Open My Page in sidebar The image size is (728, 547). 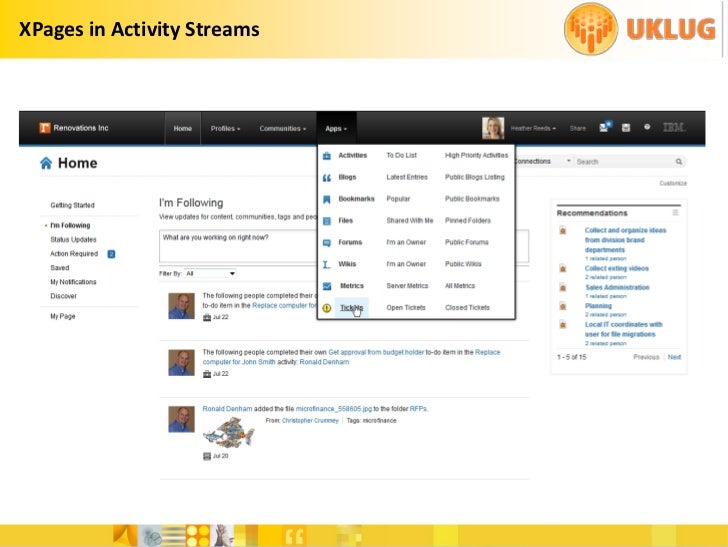click(63, 316)
